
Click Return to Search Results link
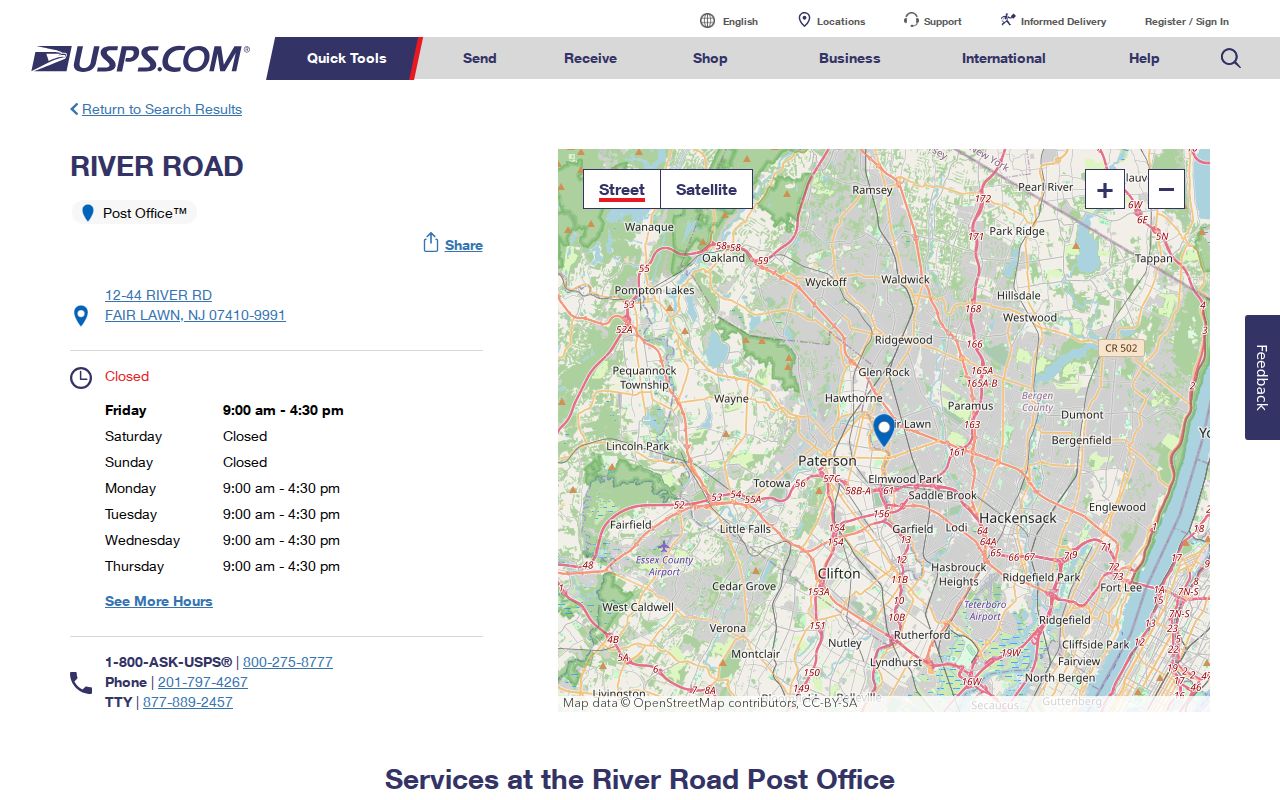click(x=162, y=109)
